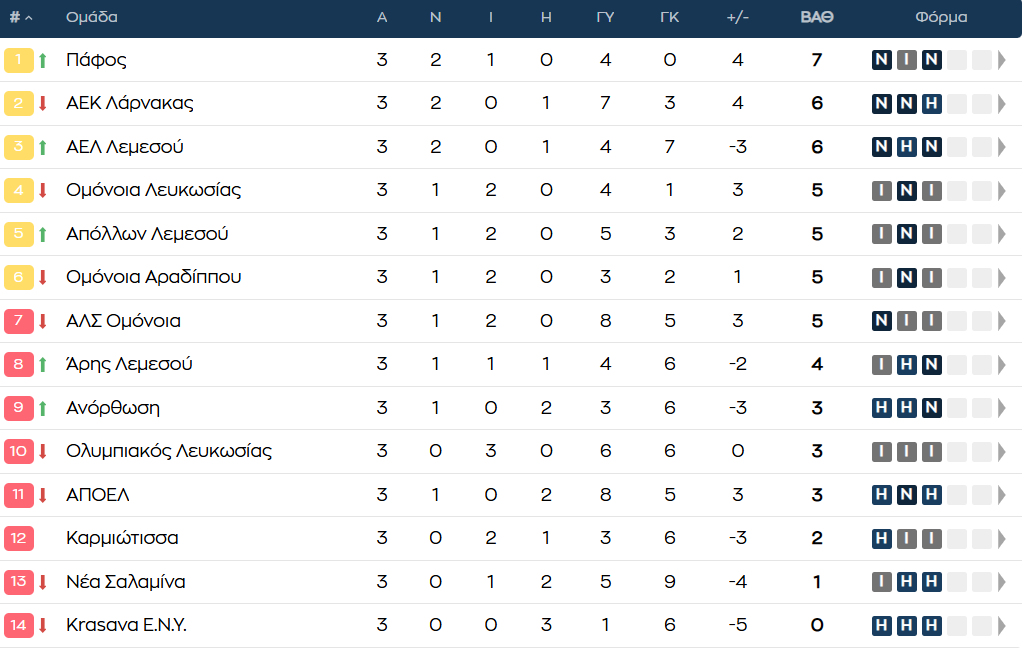Sort by the ΓΥ goals-for column
This screenshot has width=1033, height=654.
click(605, 18)
